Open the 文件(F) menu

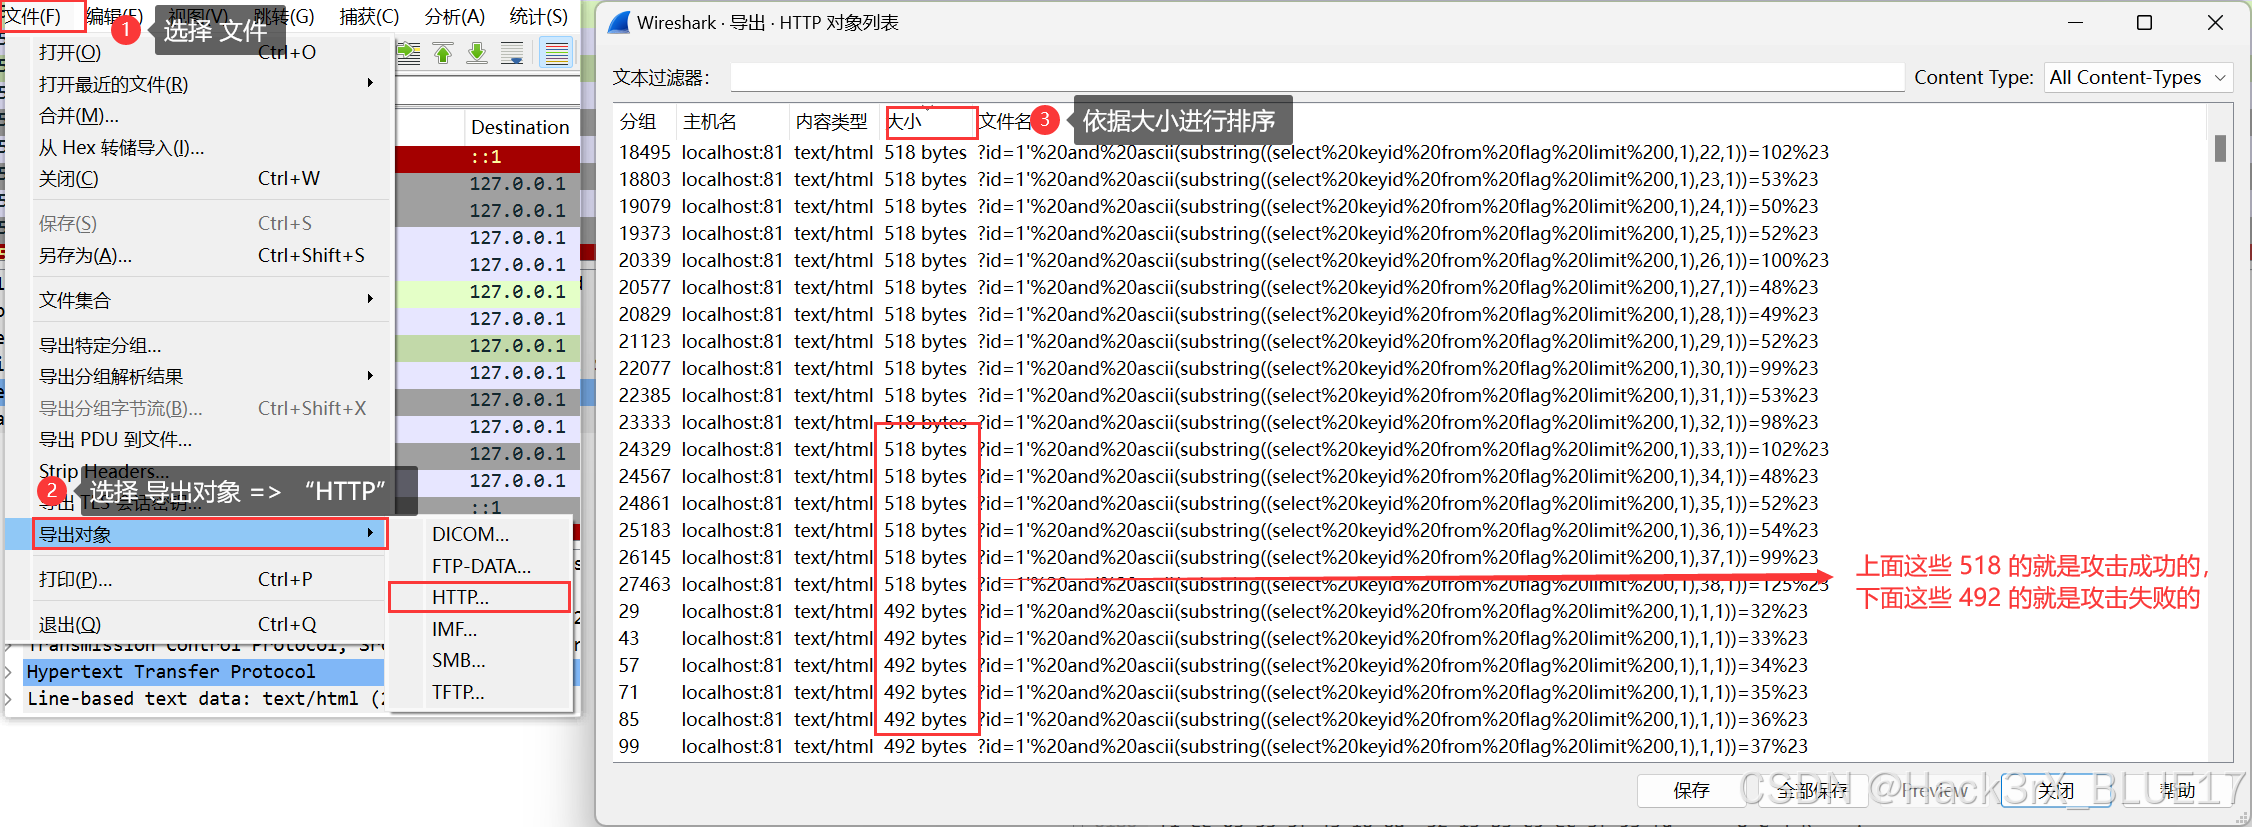coord(33,16)
